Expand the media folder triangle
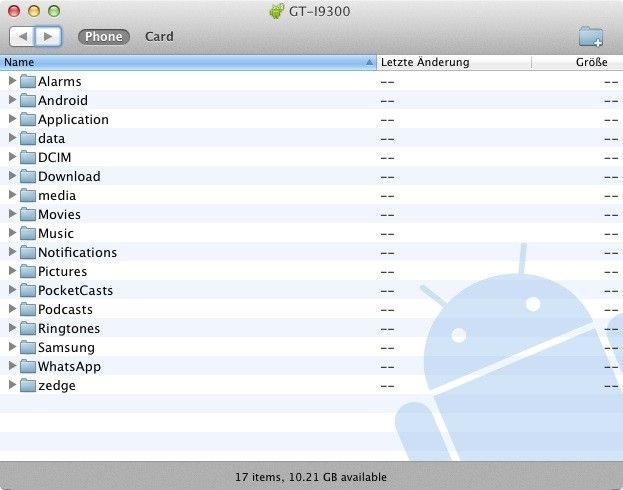 coord(12,195)
